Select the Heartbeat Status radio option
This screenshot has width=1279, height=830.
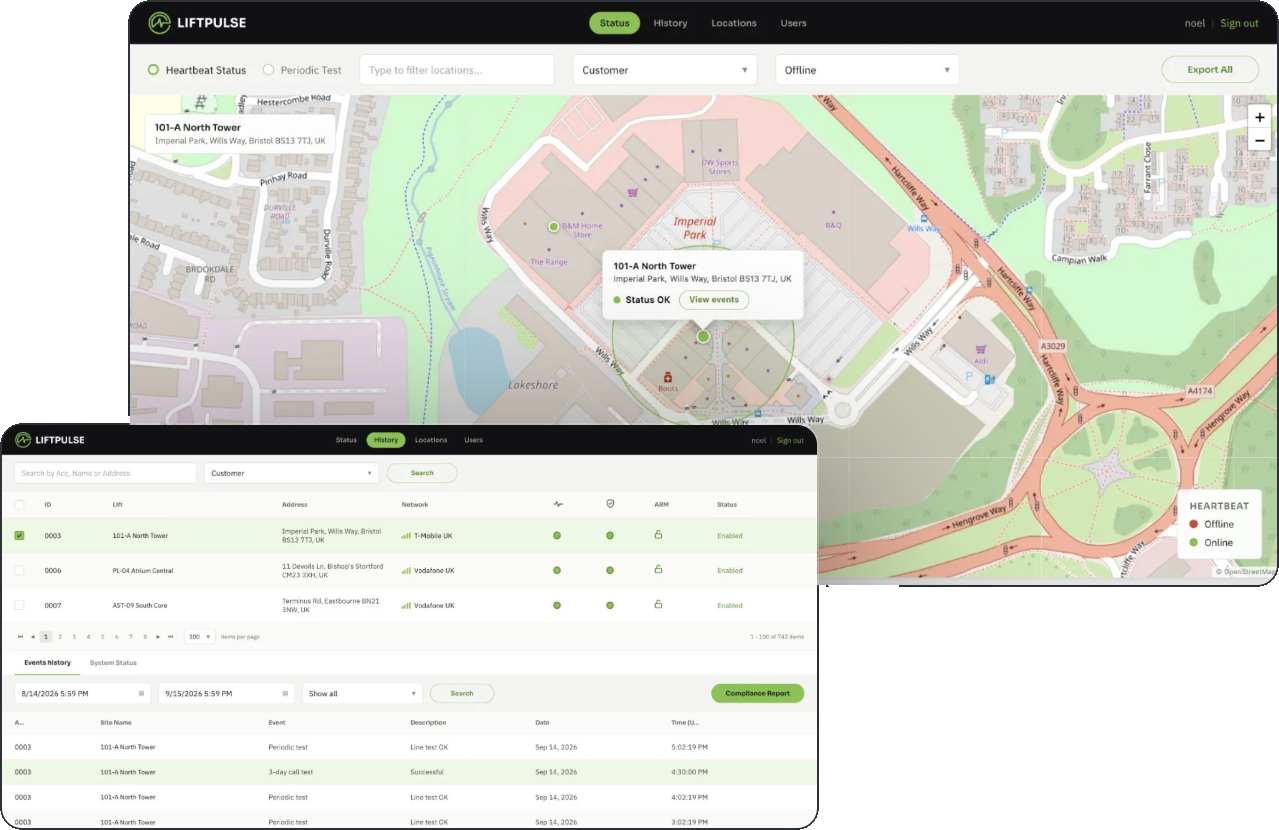[153, 70]
